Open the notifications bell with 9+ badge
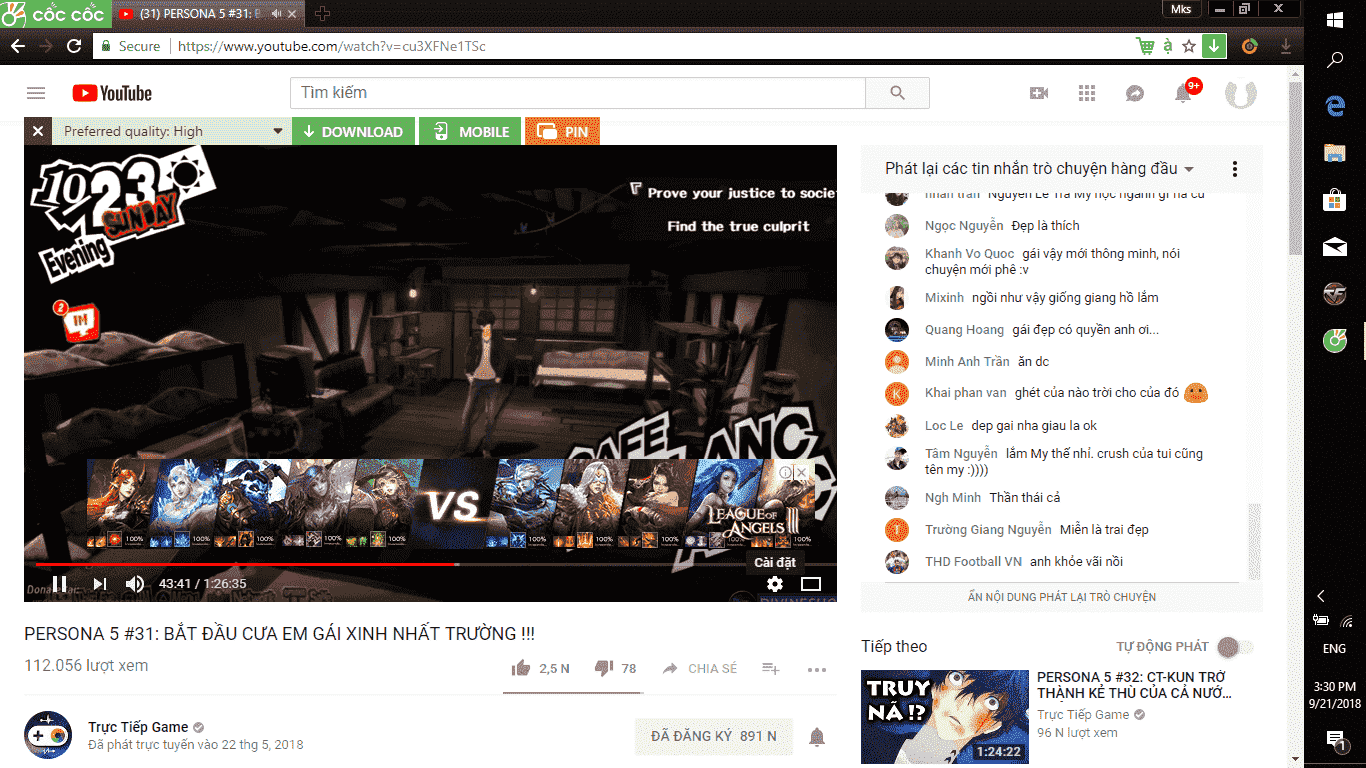This screenshot has width=1366, height=768. point(1185,92)
